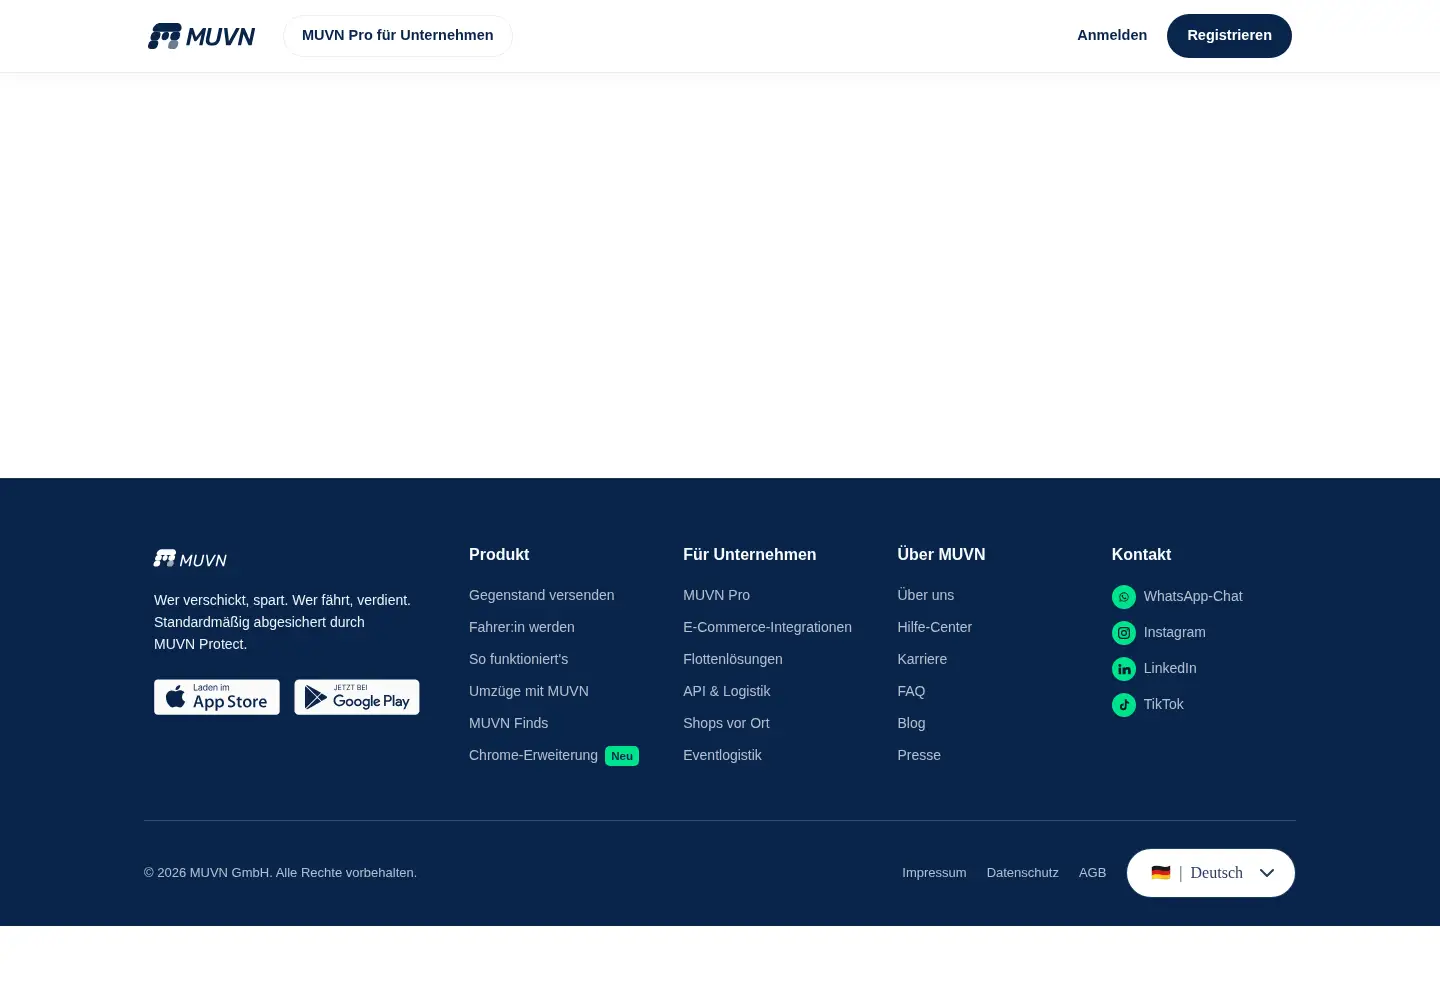Viewport: 1440px width, 1000px height.
Task: Click the TikTok icon in Kontakt
Action: click(1124, 705)
